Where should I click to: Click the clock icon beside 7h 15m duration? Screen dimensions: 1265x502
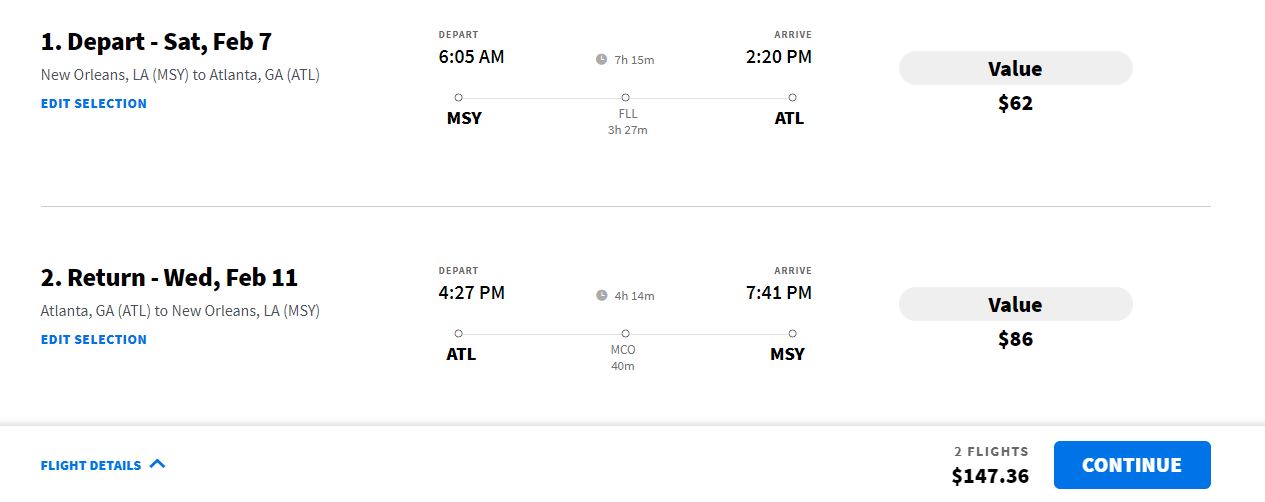click(x=601, y=59)
